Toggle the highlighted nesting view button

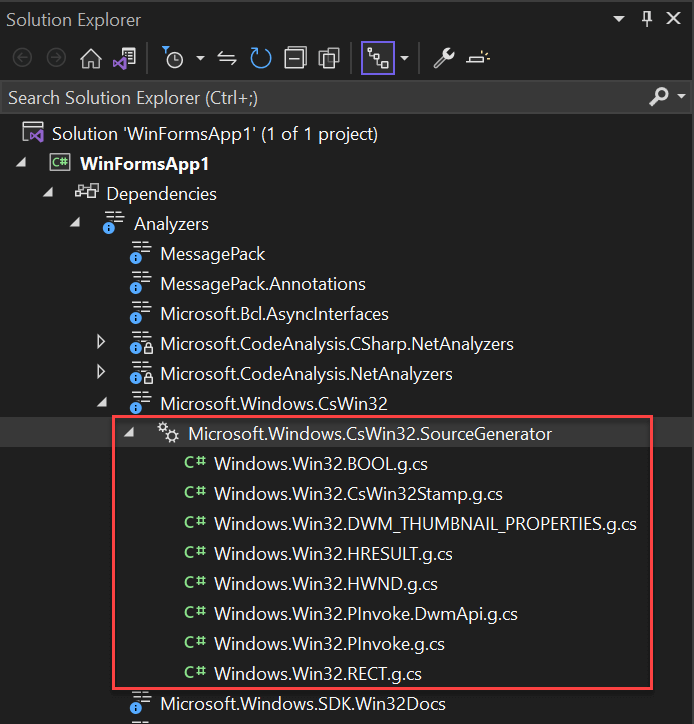tap(378, 59)
